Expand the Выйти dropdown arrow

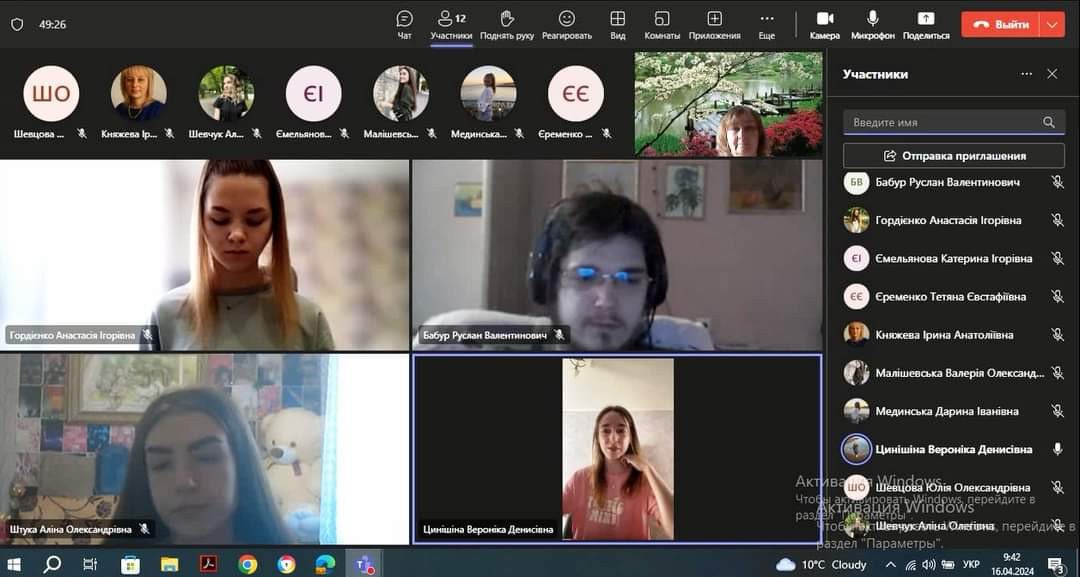coord(1052,24)
